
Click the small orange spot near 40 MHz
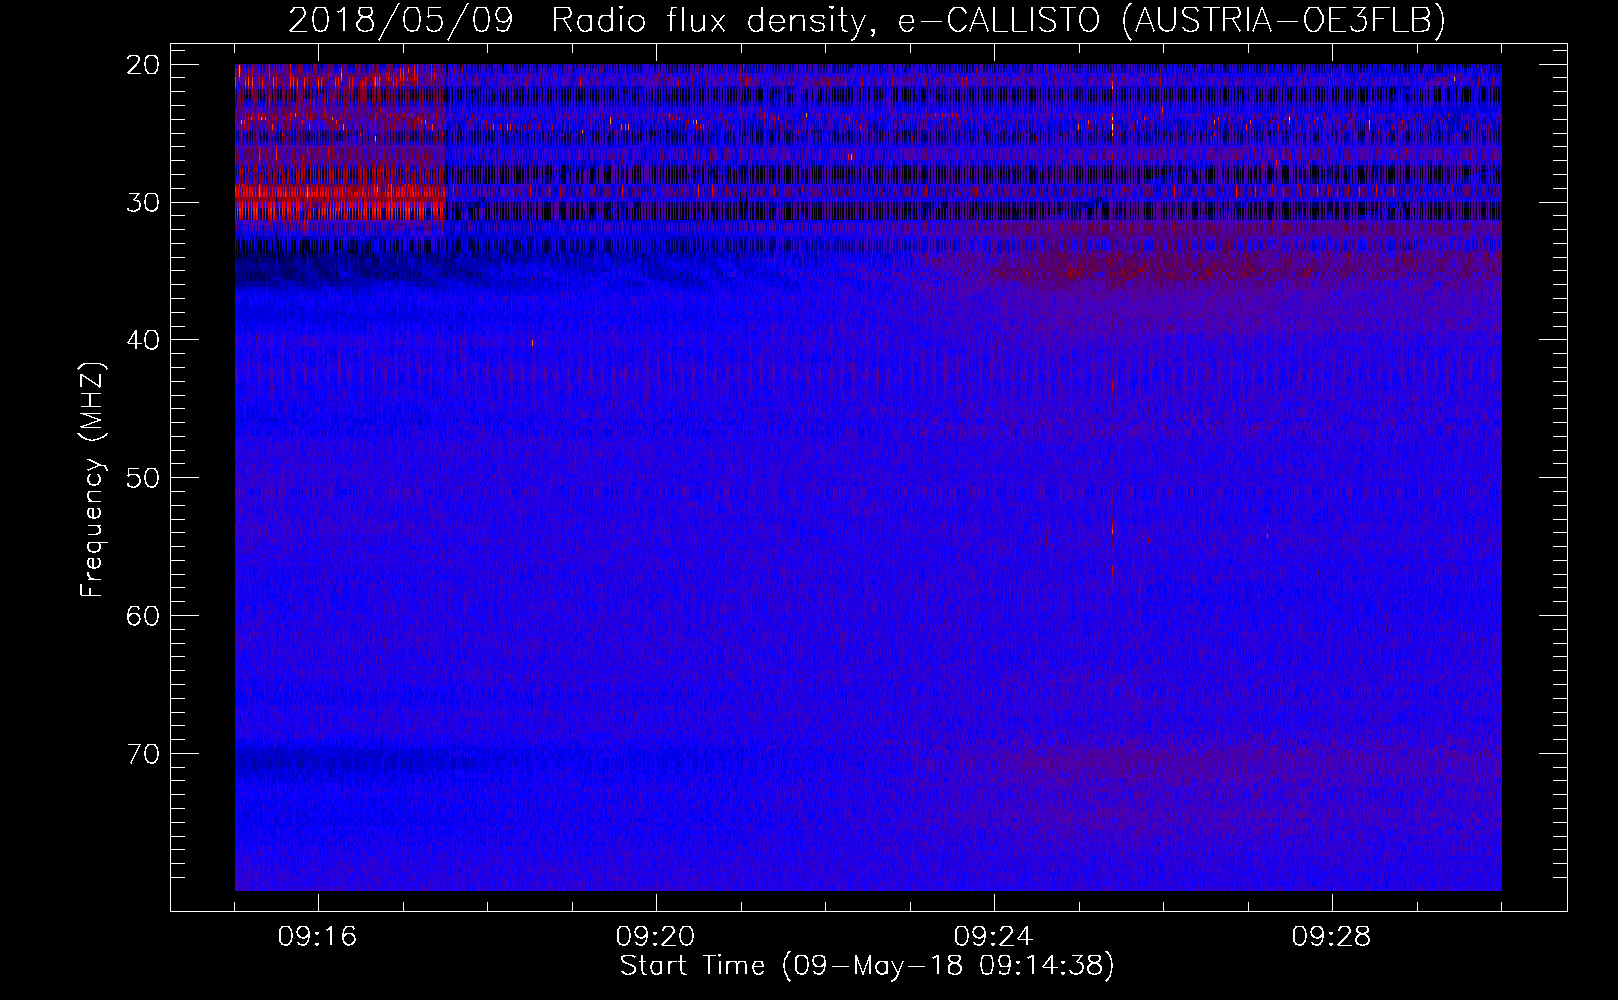[x=532, y=343]
